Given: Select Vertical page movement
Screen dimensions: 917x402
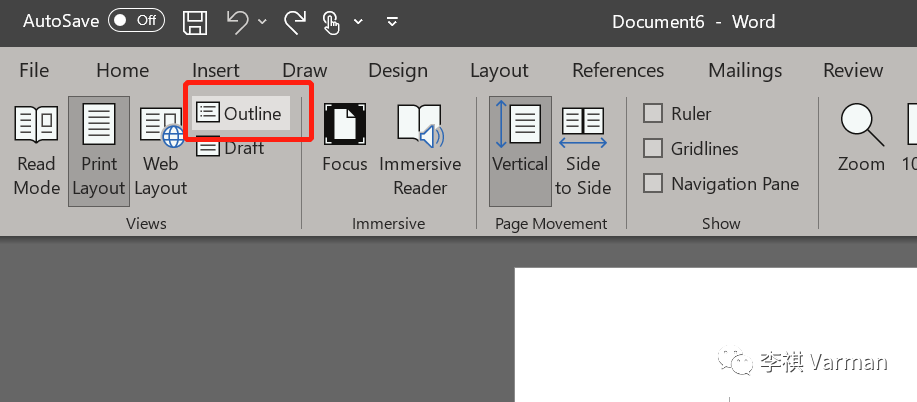Looking at the screenshot, I should point(520,140).
